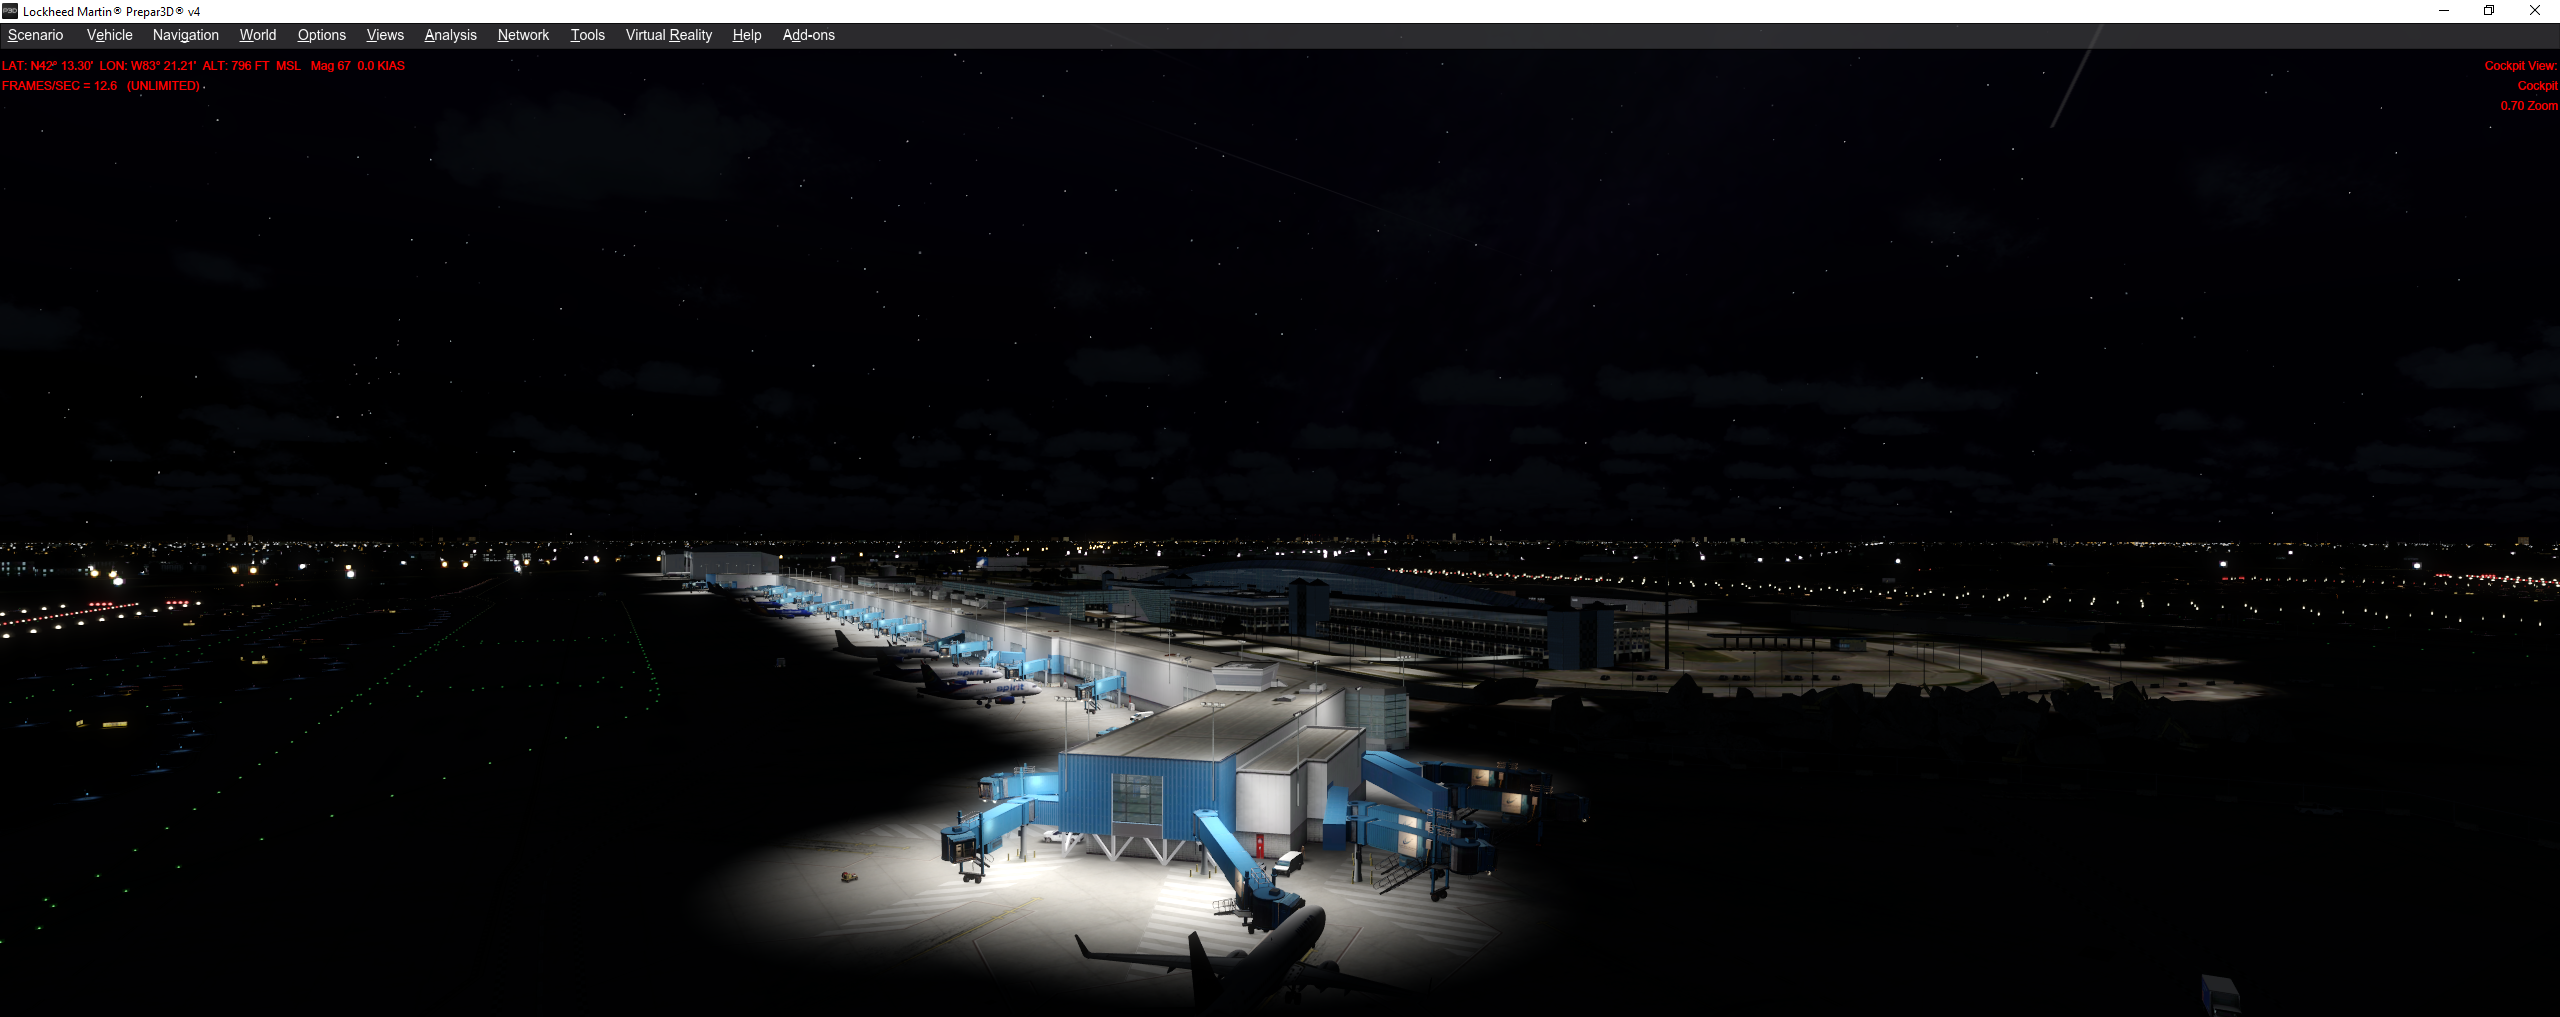Close the Prepar3D window
The image size is (2560, 1017).
click(2535, 11)
